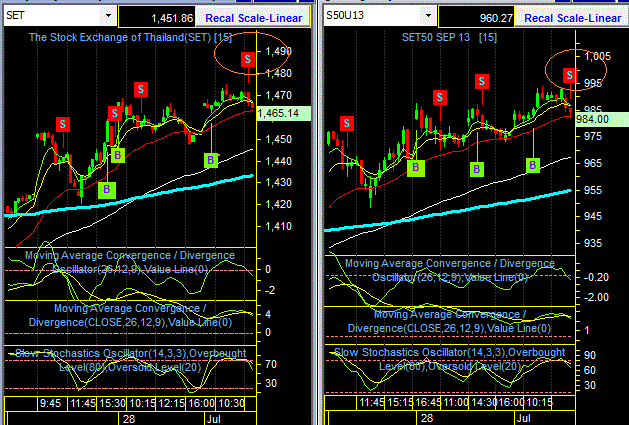Click the 9:45 time label in SET chart
629x425 pixels.
click(x=51, y=403)
